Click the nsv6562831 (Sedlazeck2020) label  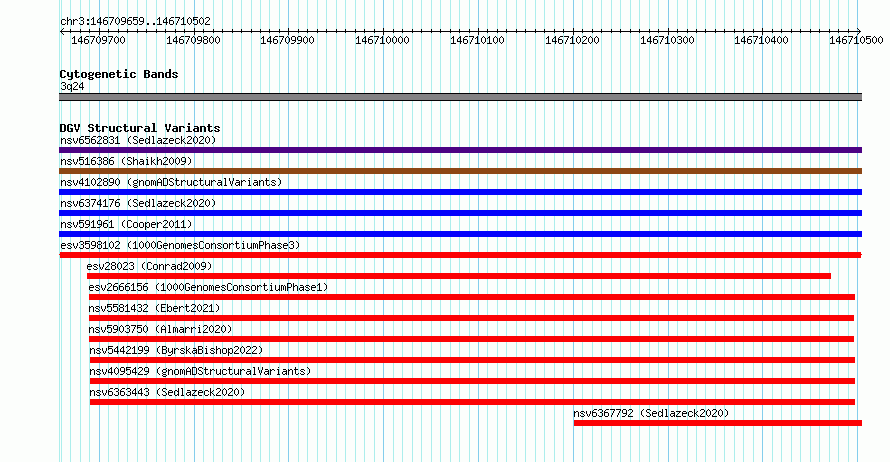pos(138,140)
